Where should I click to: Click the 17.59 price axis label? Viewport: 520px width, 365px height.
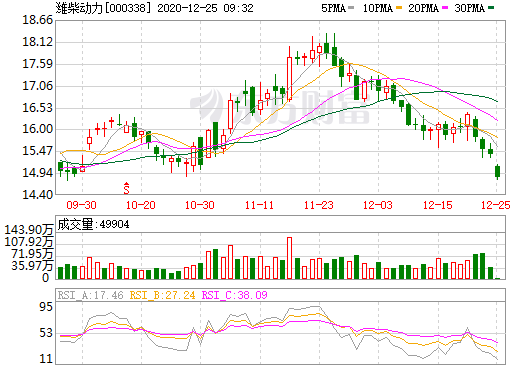(37, 64)
